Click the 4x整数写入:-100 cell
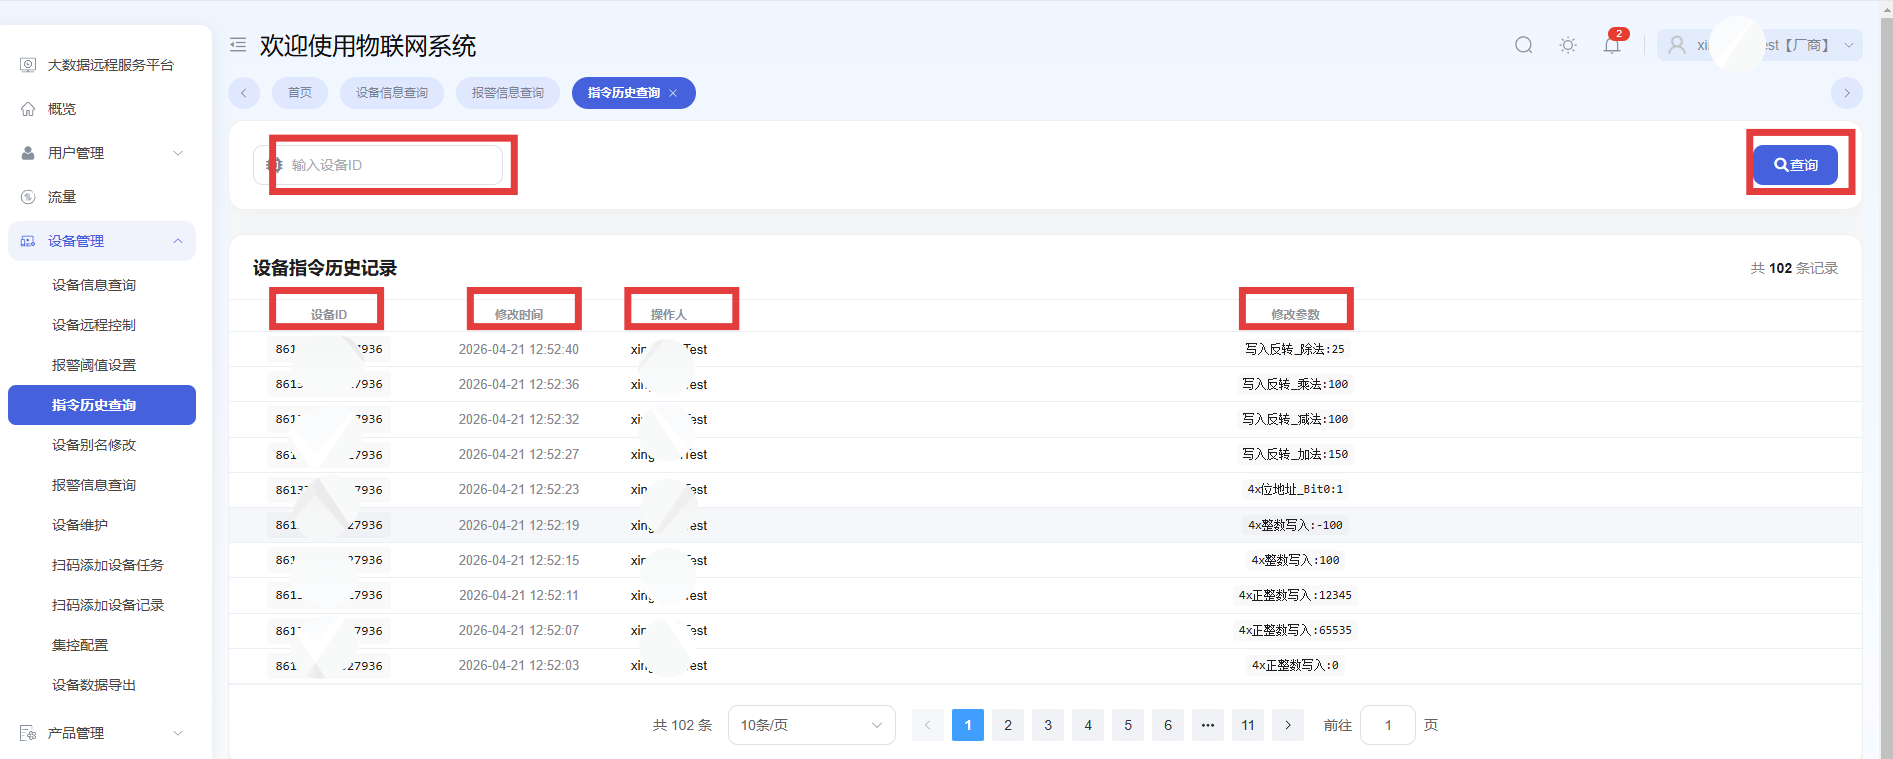Viewport: 1893px width, 759px height. click(1295, 525)
